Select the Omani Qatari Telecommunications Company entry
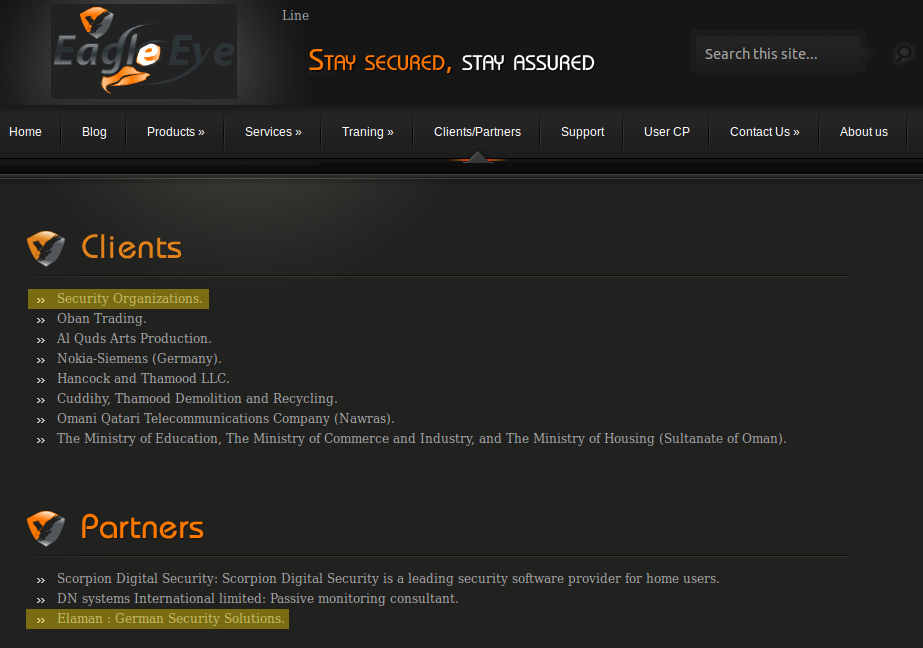923x648 pixels. point(225,419)
